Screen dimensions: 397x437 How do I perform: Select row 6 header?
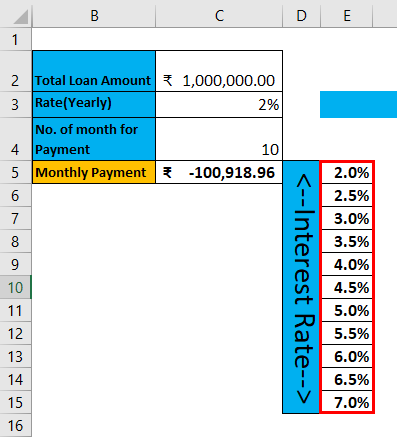pos(15,195)
